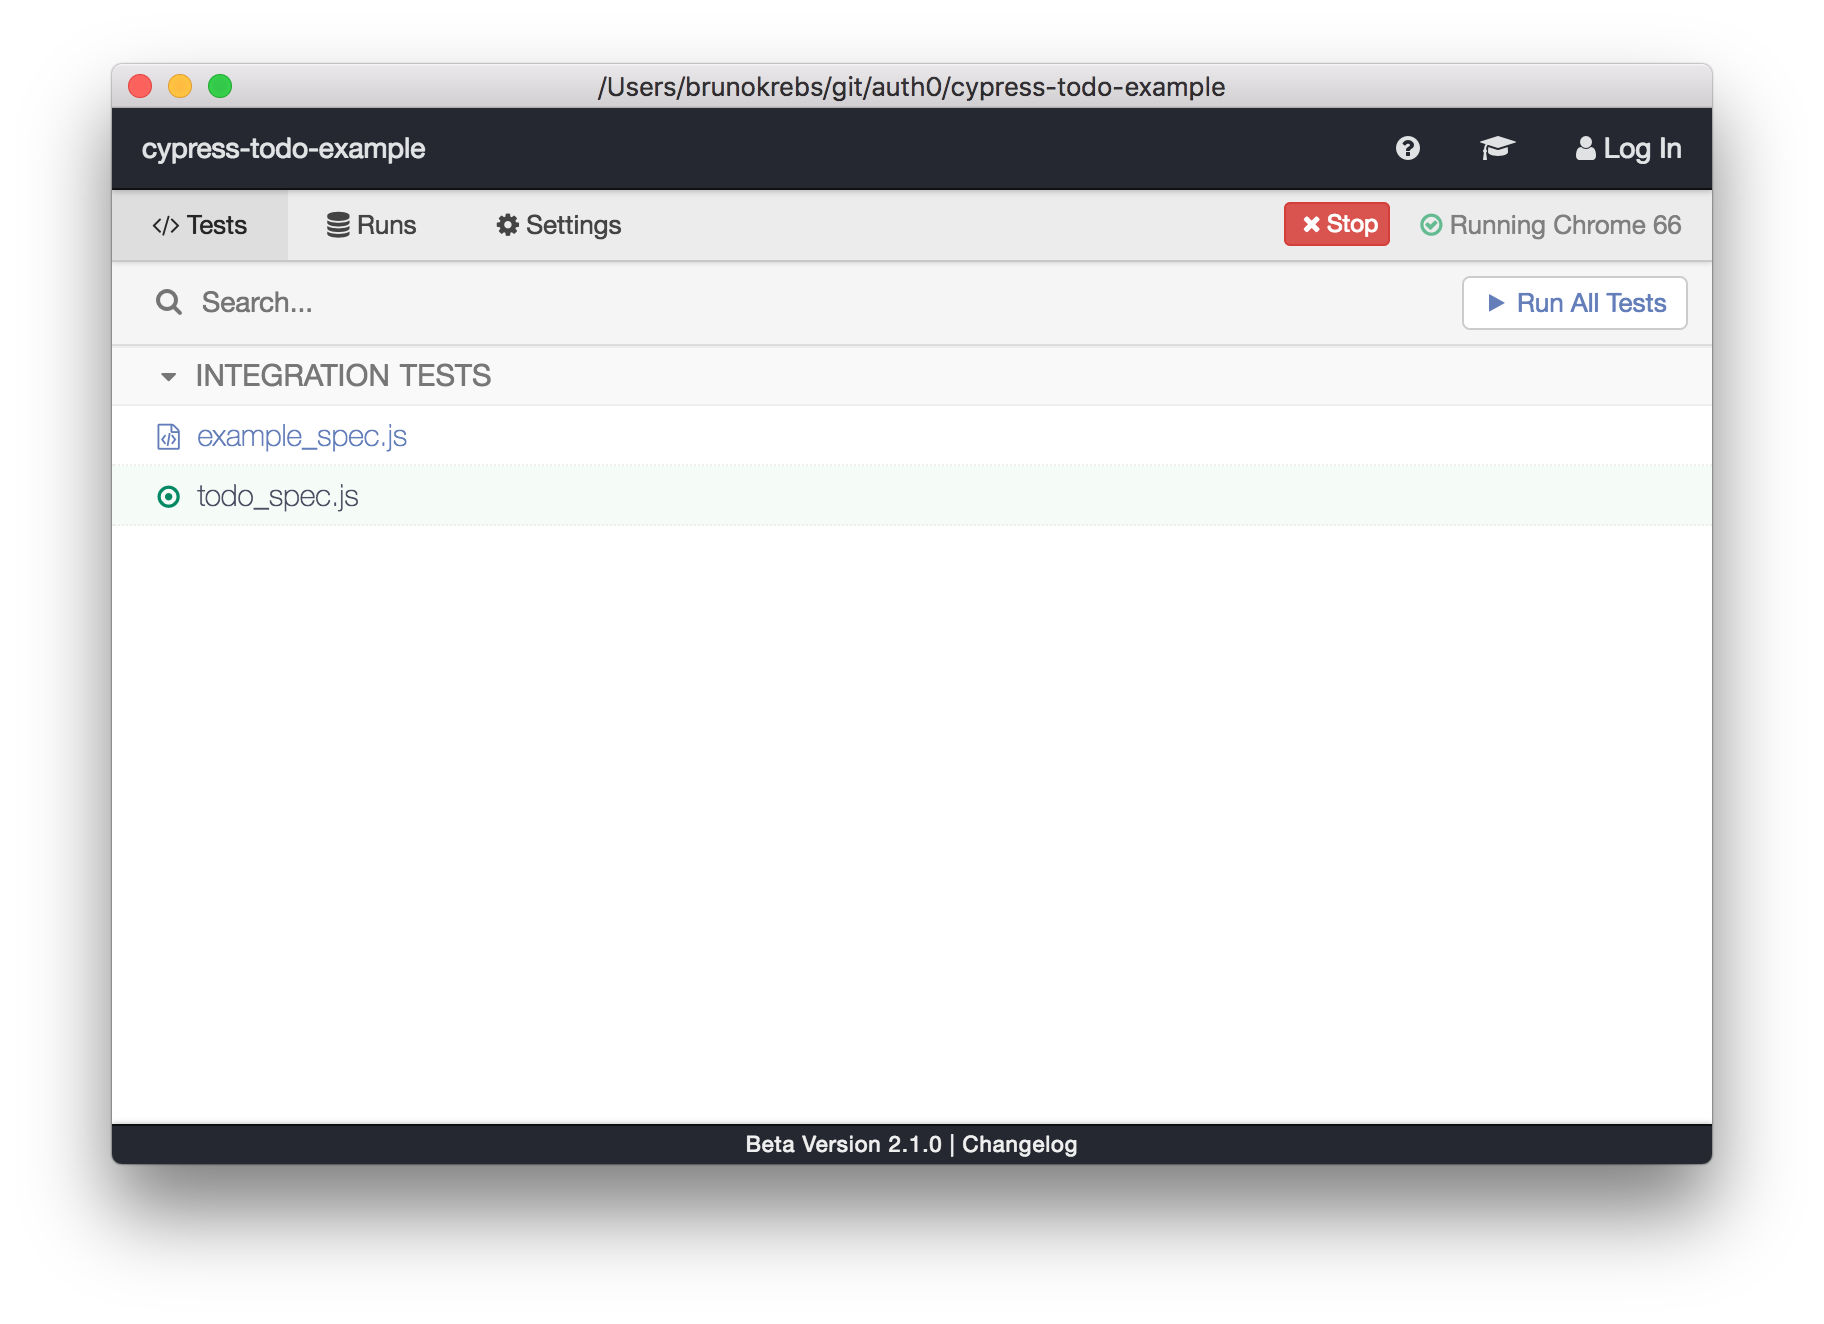Switch to the Runs tab

[371, 224]
